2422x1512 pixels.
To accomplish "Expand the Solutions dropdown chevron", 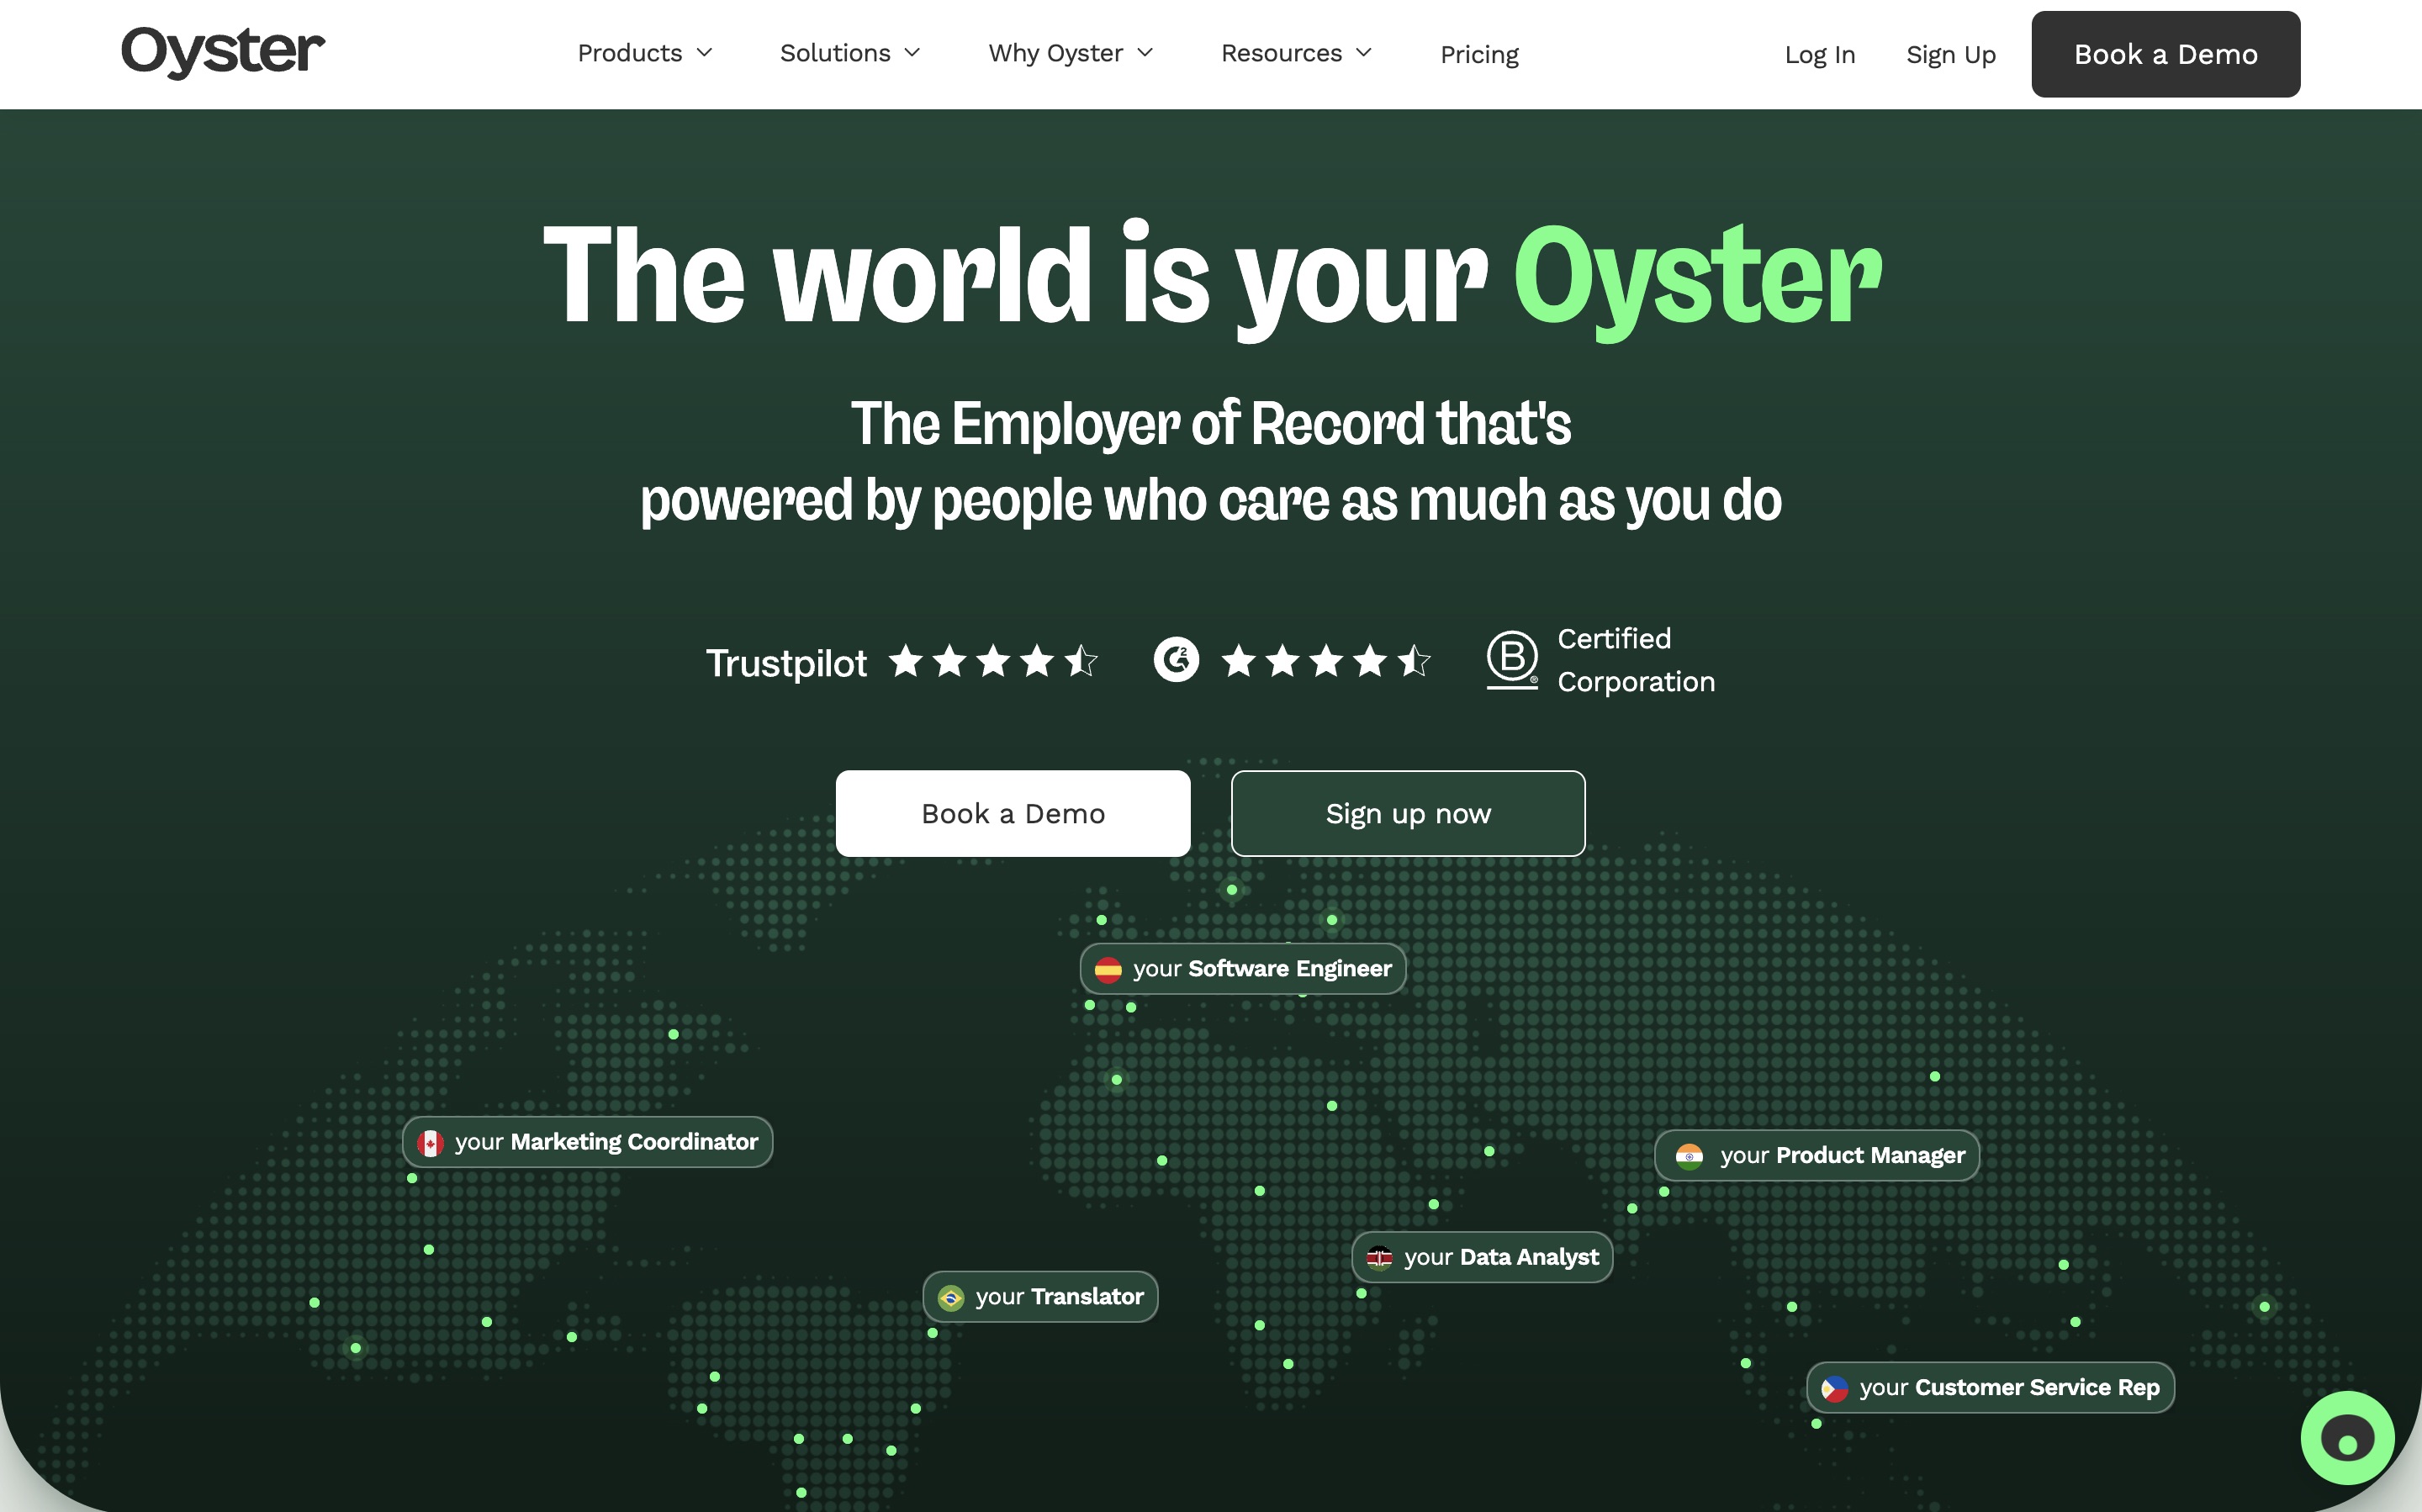I will tap(912, 53).
